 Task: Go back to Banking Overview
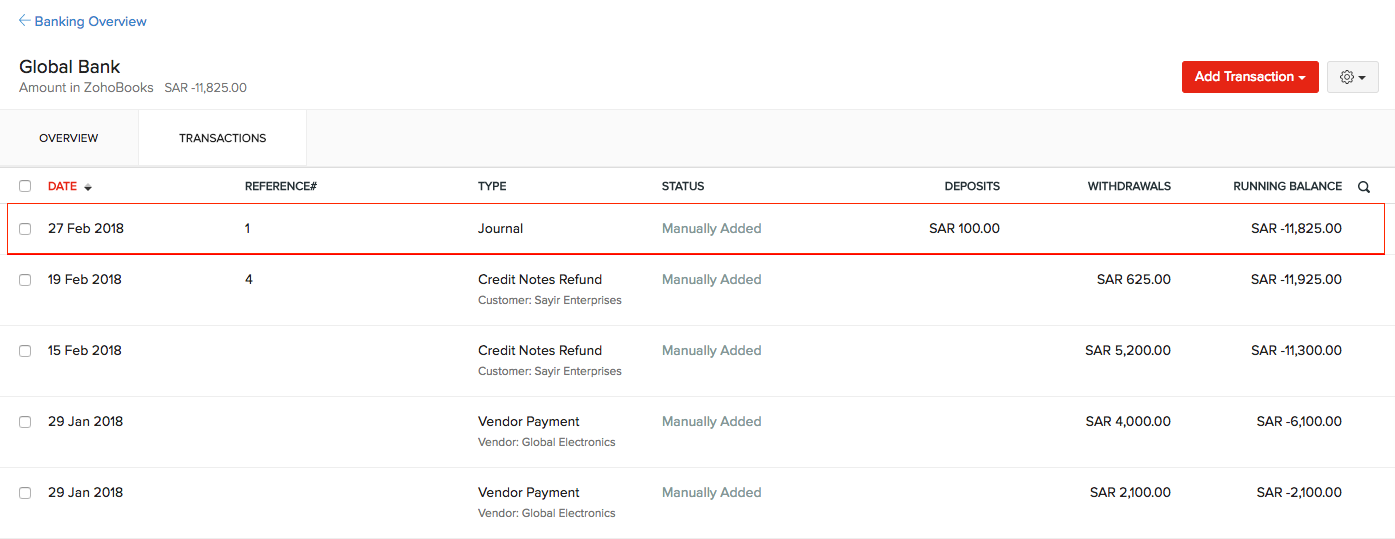pyautogui.click(x=90, y=21)
